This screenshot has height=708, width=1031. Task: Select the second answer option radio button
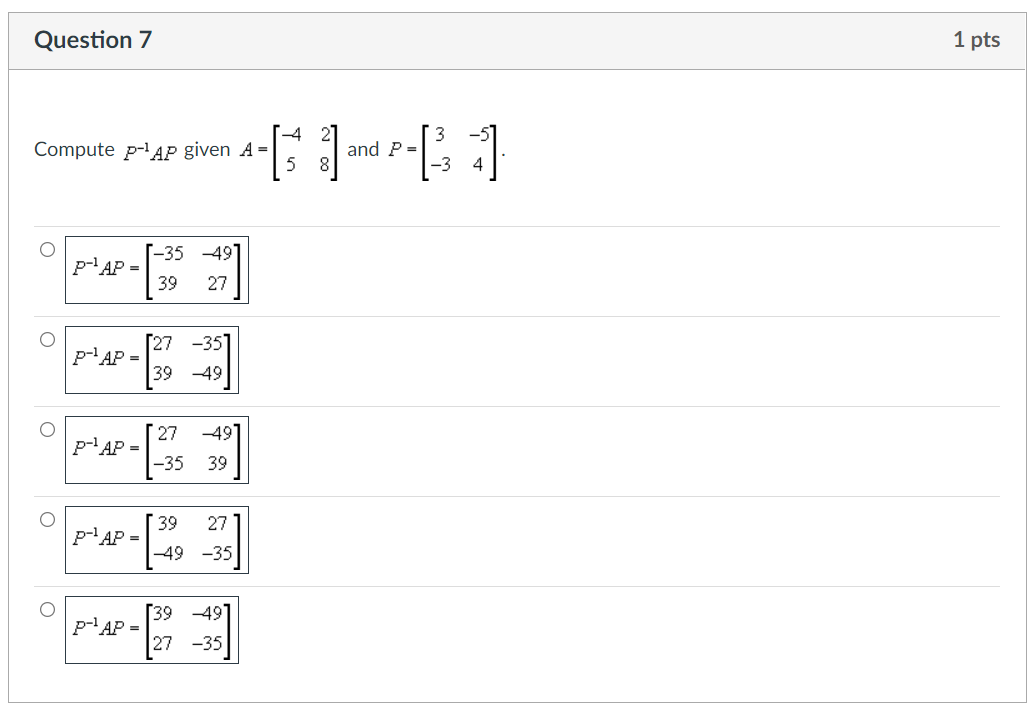click(46, 339)
